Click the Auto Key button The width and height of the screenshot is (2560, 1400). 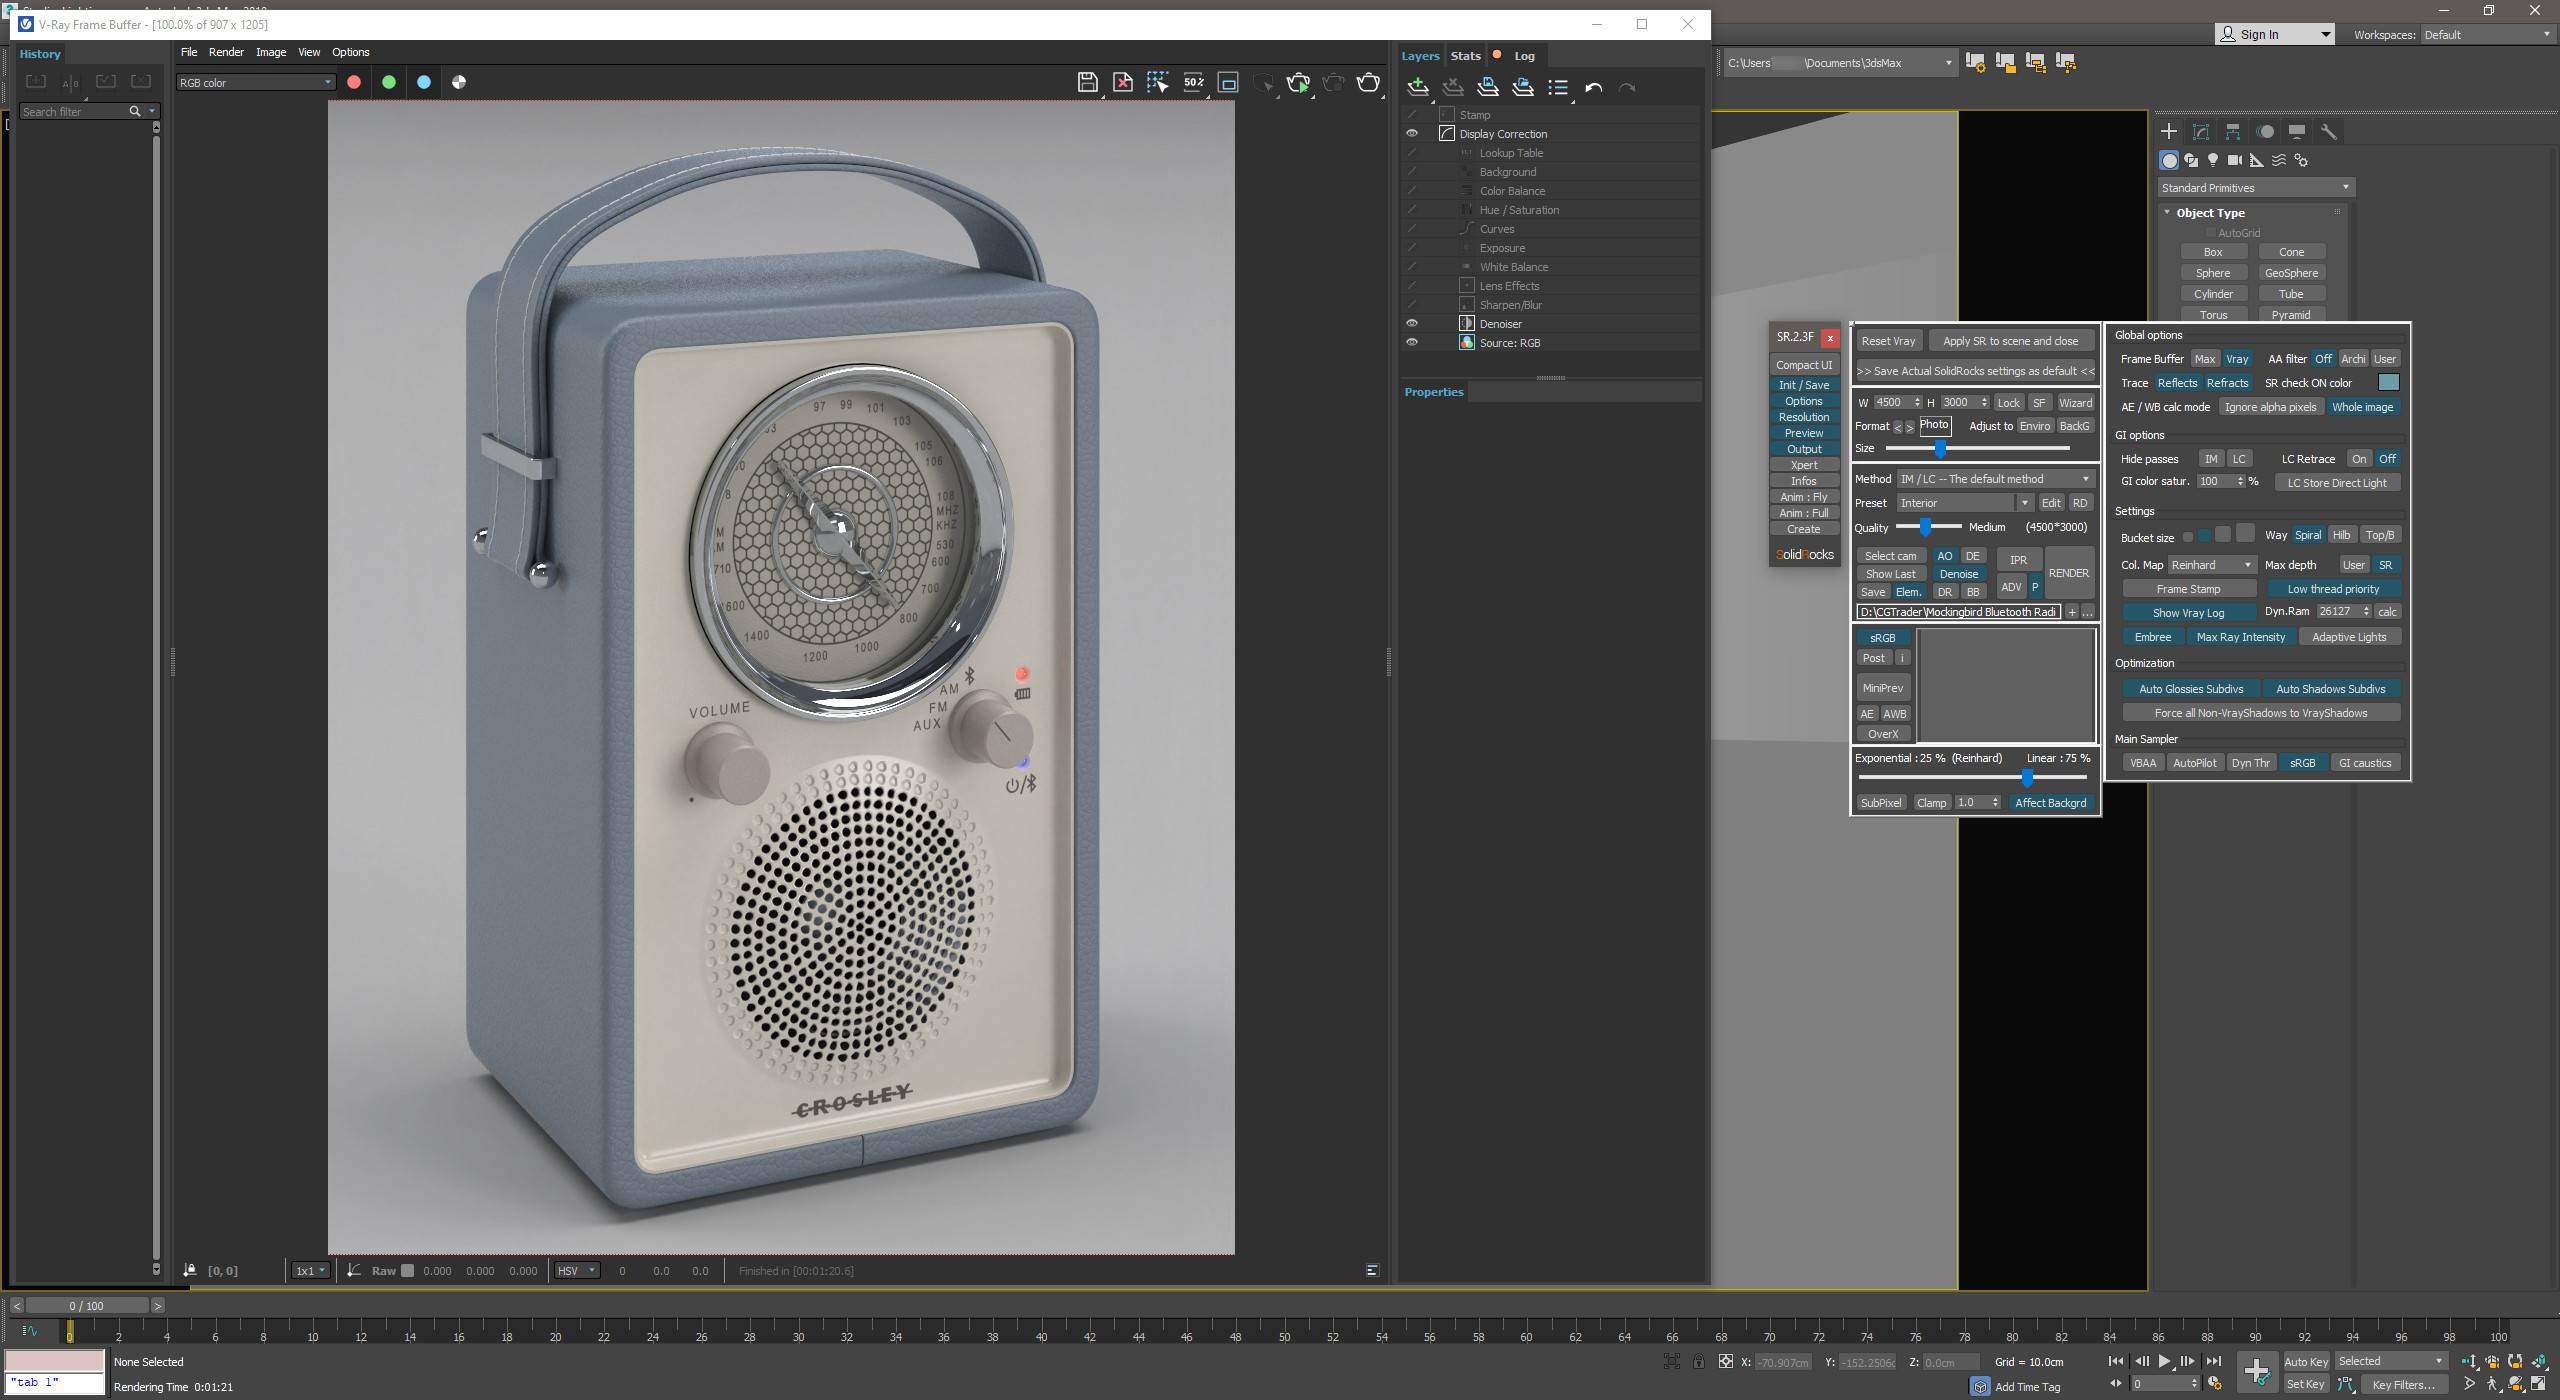pyautogui.click(x=2306, y=1362)
